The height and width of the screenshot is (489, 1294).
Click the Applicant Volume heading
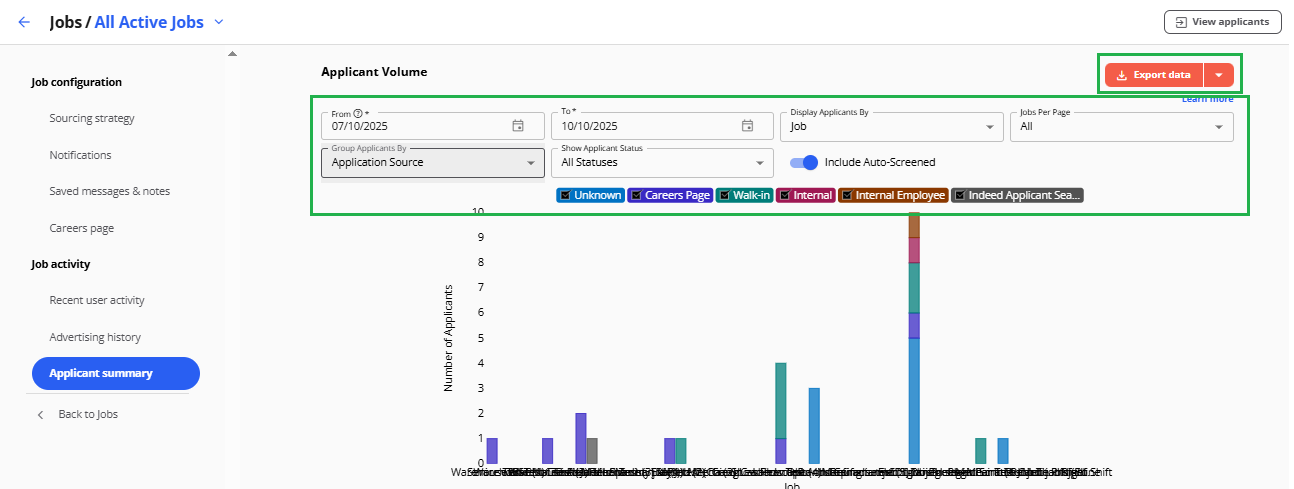coord(374,72)
